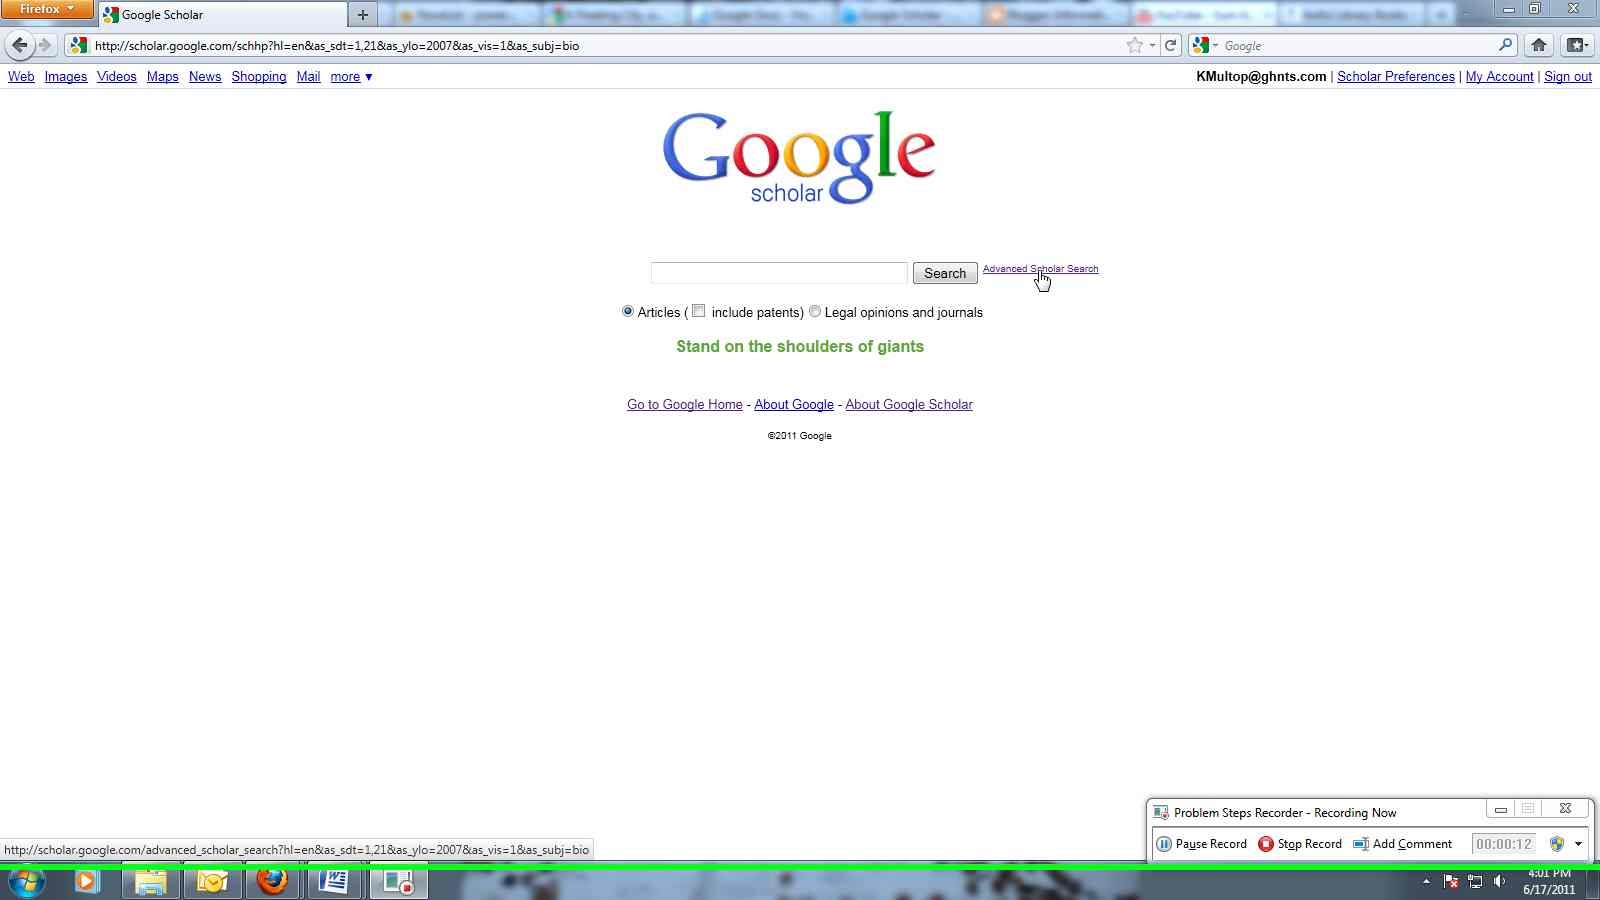Viewport: 1600px width, 900px height.
Task: Focus the Scholar search text box
Action: click(x=778, y=272)
